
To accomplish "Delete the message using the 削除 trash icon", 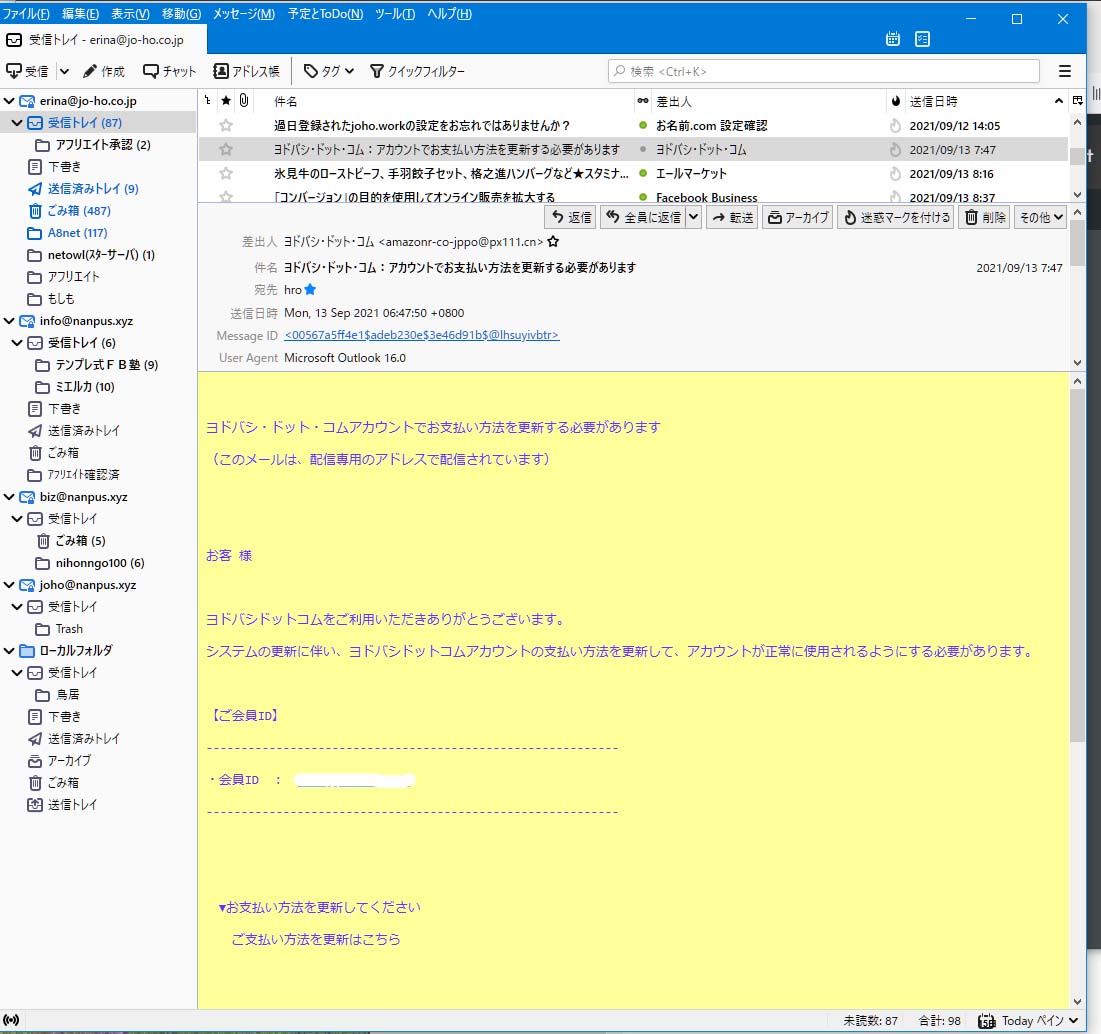I will [983, 217].
